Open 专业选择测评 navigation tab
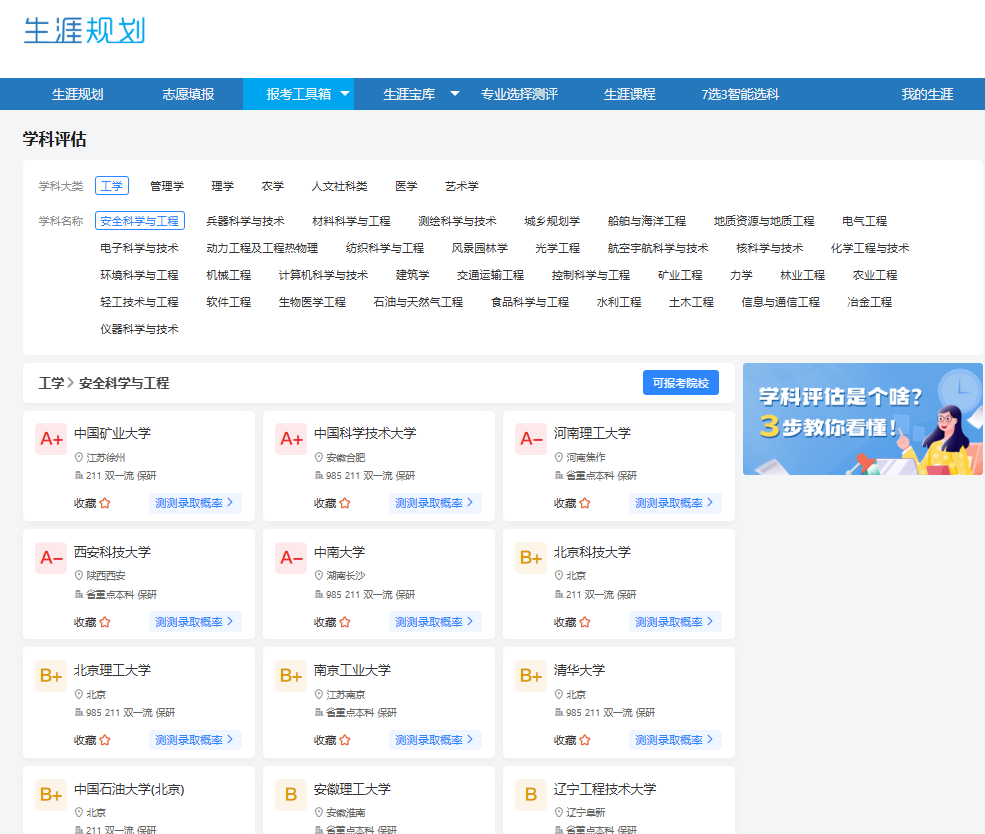 point(519,94)
